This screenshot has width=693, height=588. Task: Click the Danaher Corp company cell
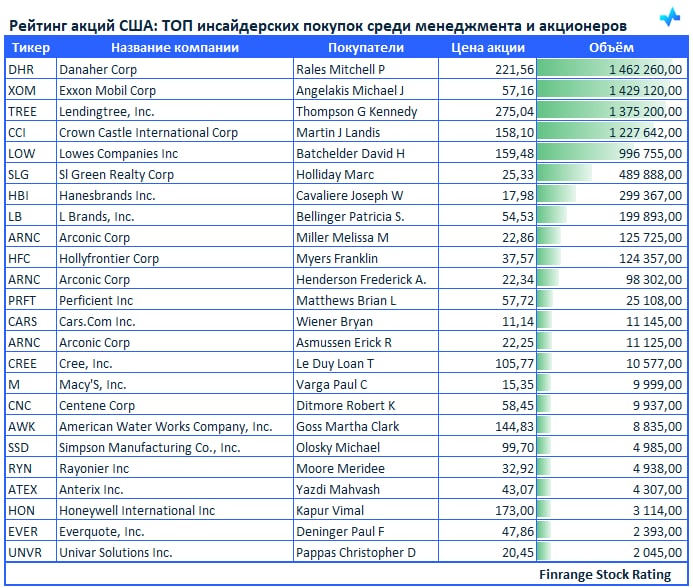[175, 69]
